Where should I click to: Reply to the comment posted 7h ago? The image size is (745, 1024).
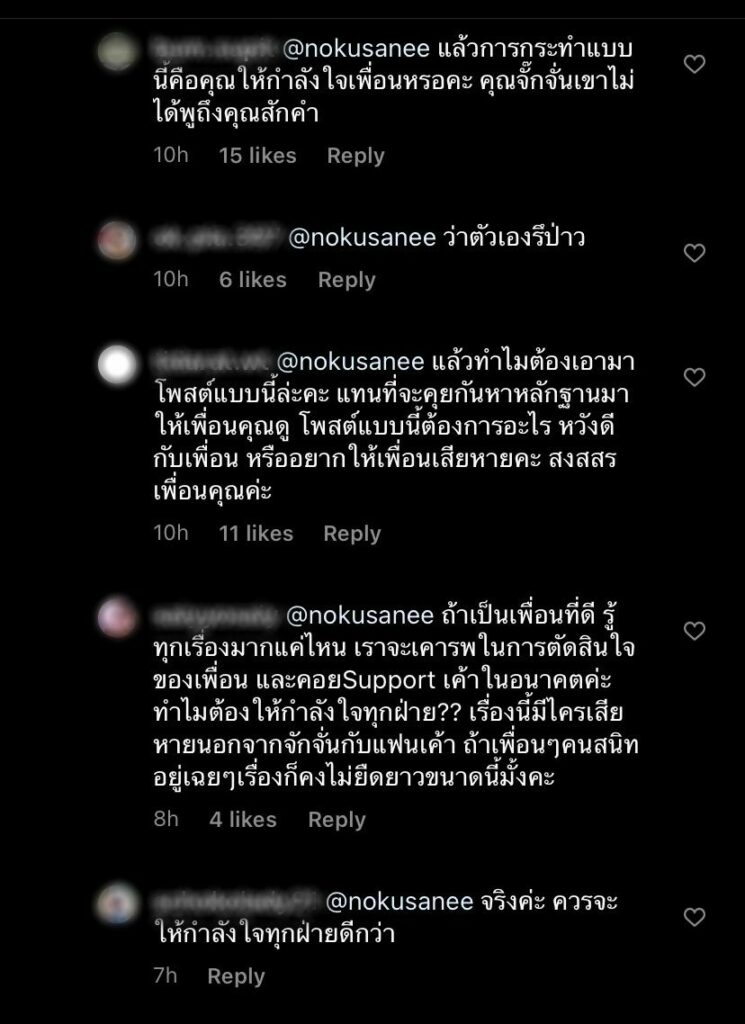tap(236, 977)
